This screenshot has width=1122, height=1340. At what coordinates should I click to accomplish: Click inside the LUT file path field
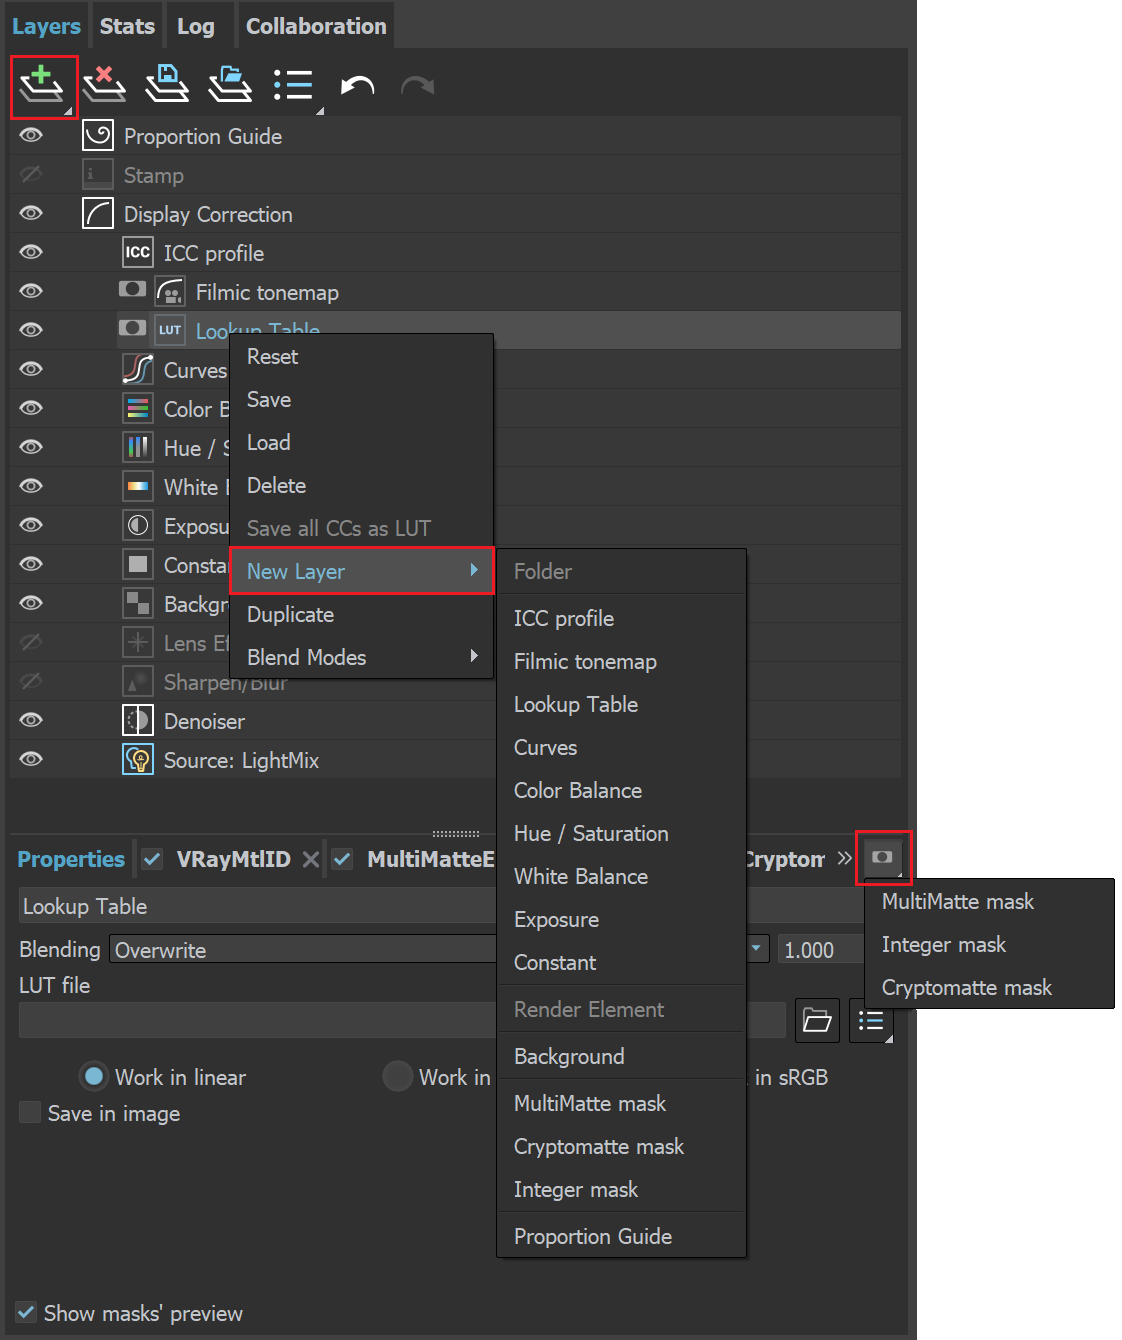pyautogui.click(x=250, y=1019)
